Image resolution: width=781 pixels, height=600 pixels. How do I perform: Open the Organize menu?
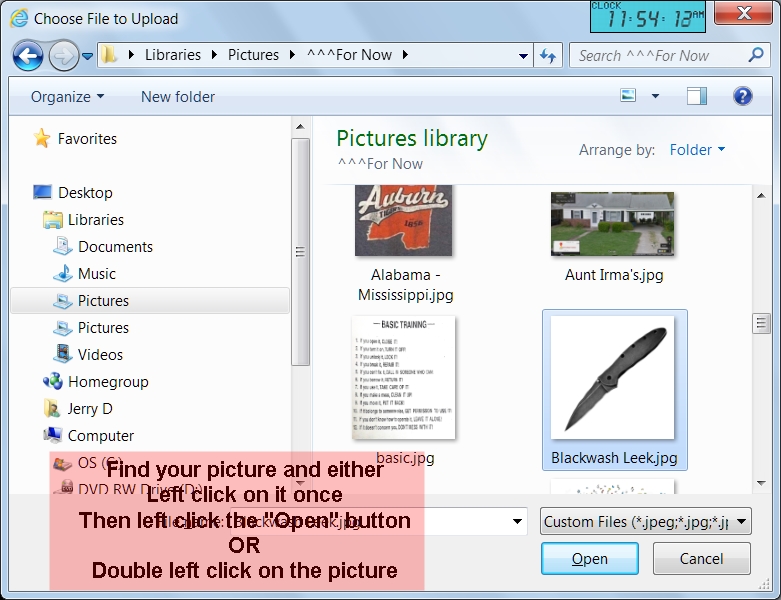tap(67, 97)
